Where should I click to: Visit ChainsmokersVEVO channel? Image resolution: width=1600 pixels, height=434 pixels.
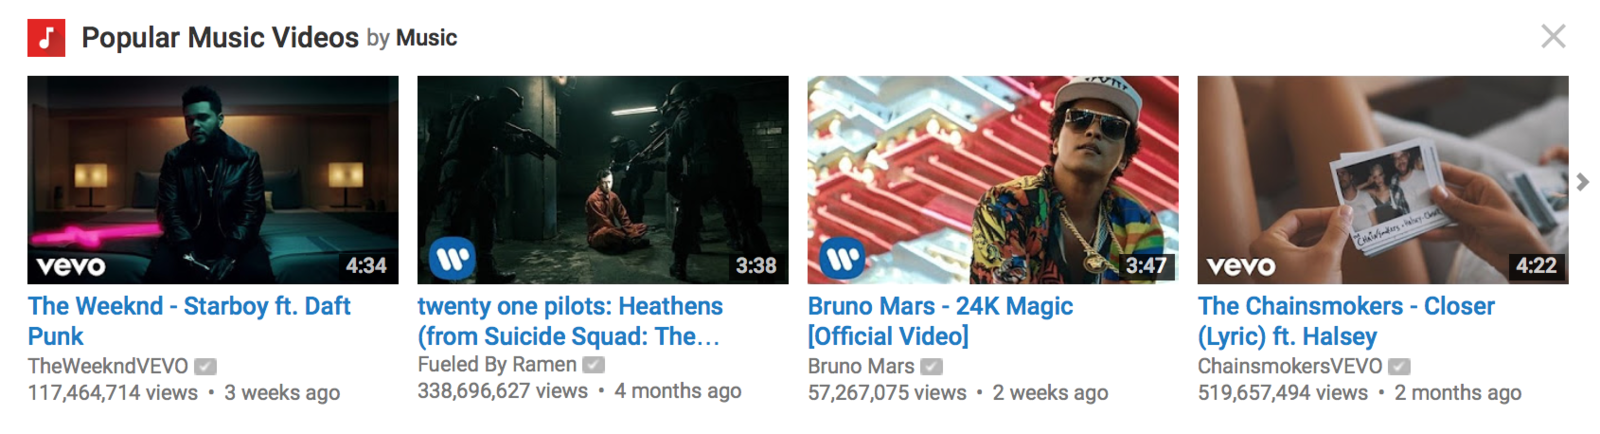point(1290,366)
